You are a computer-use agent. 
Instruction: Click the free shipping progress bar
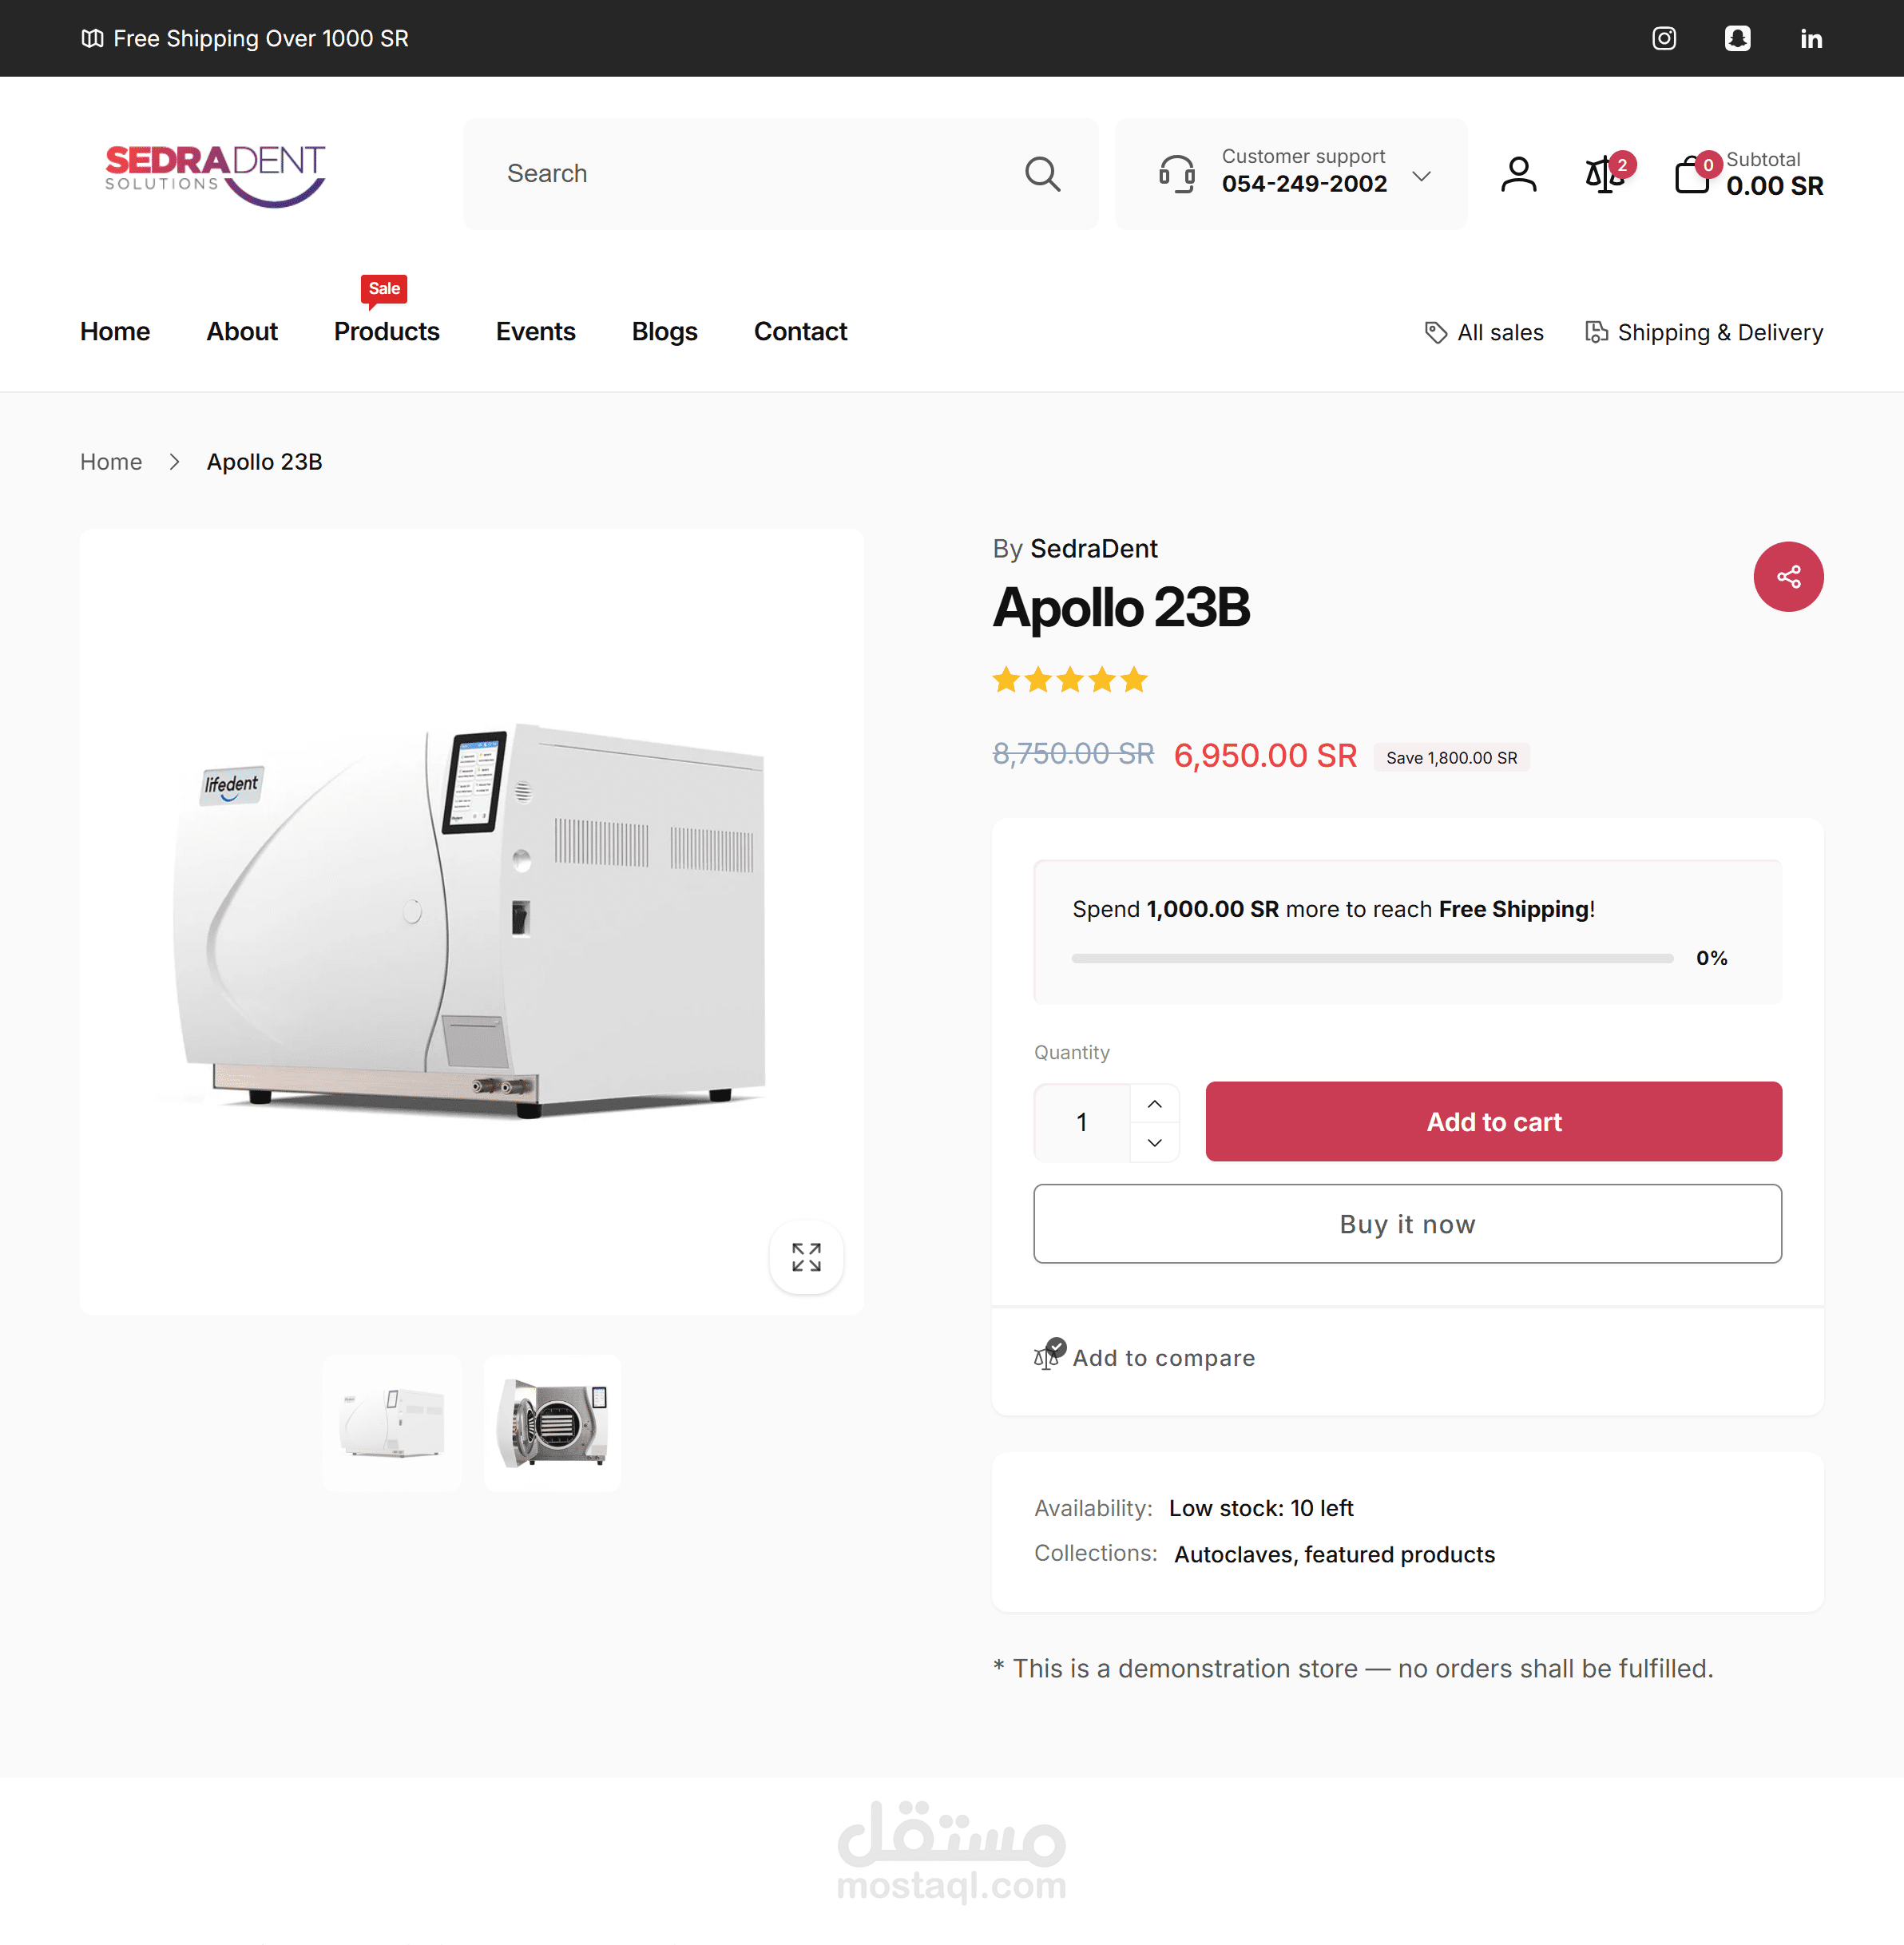tap(1372, 958)
